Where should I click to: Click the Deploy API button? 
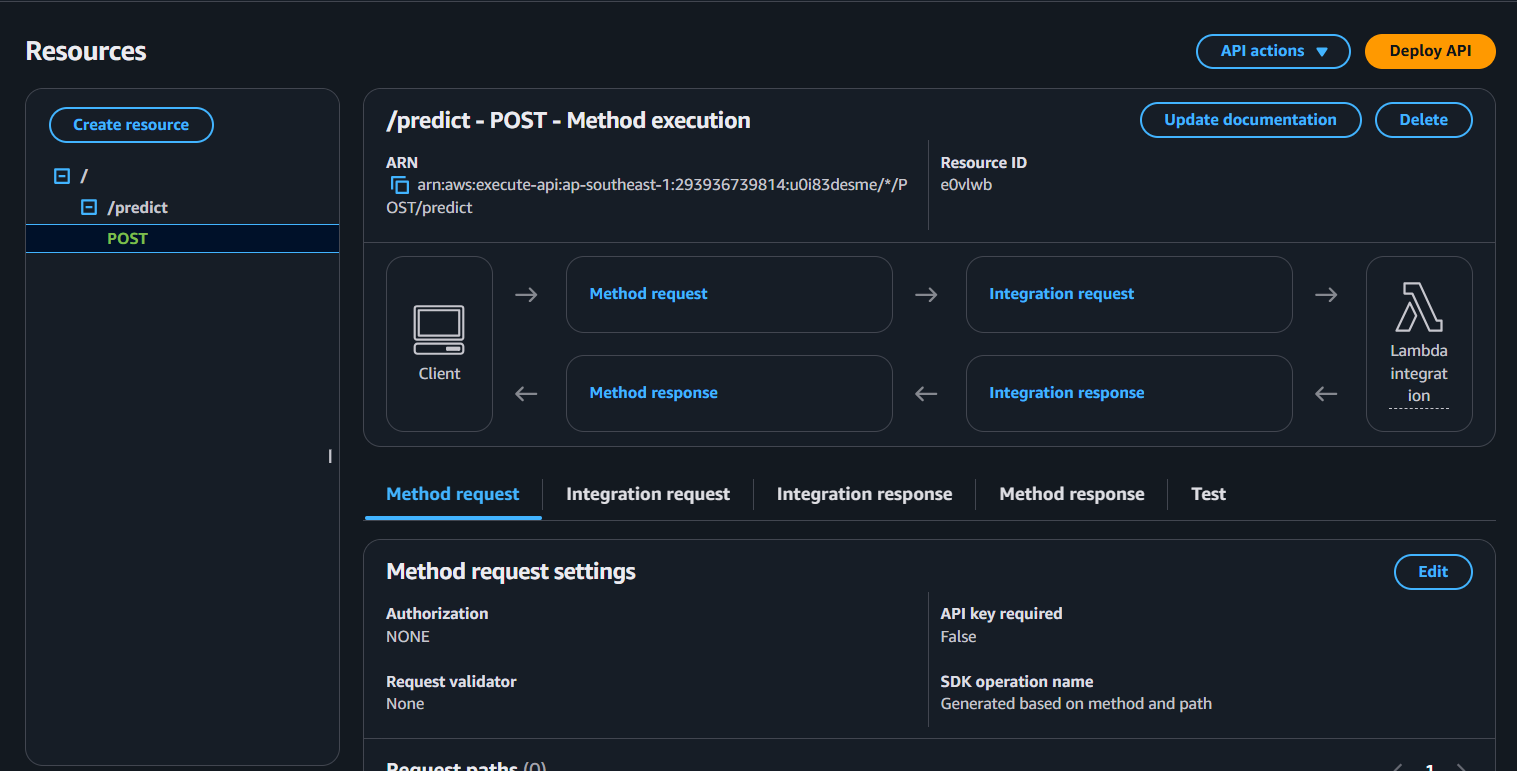click(x=1430, y=51)
